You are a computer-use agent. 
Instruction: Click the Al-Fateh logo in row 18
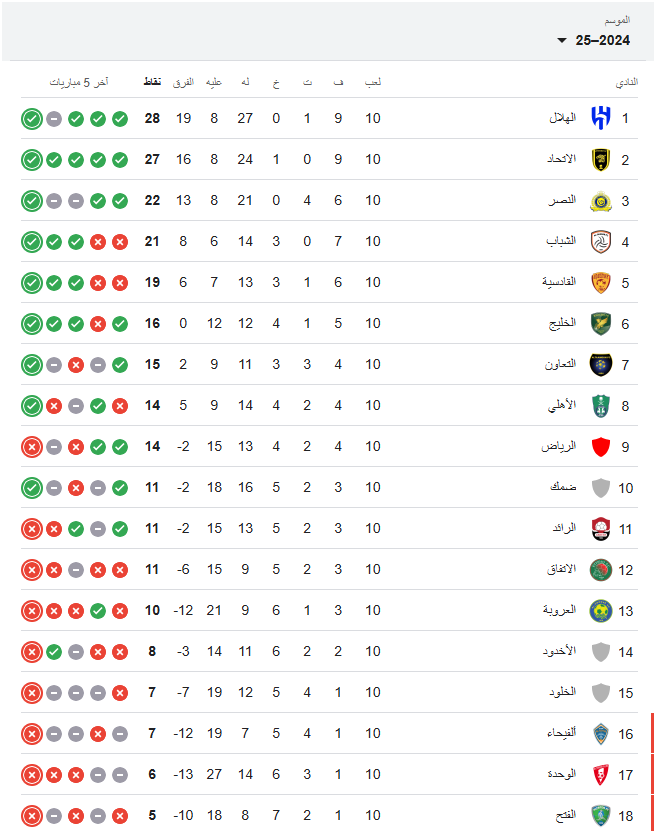pos(601,816)
